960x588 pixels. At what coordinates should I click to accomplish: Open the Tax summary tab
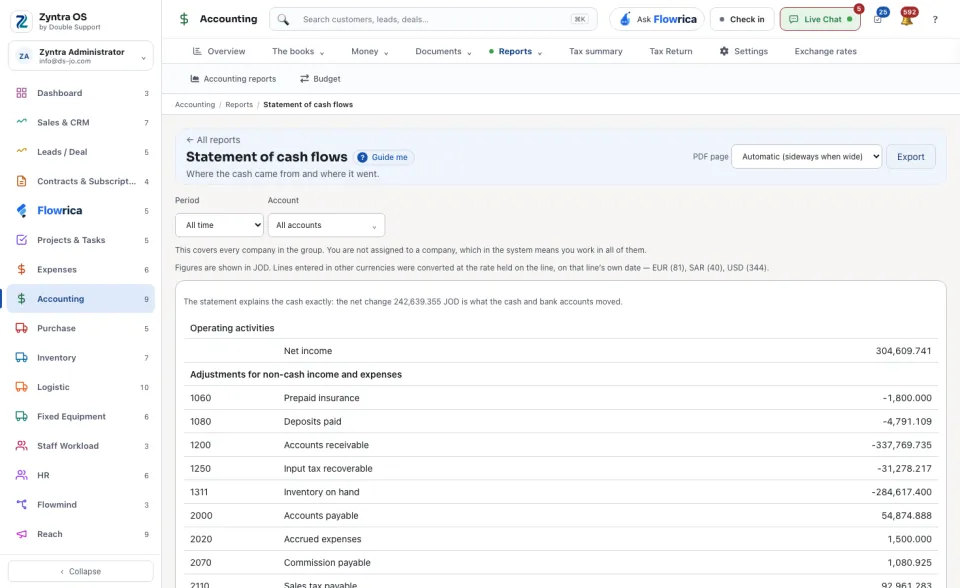(596, 51)
